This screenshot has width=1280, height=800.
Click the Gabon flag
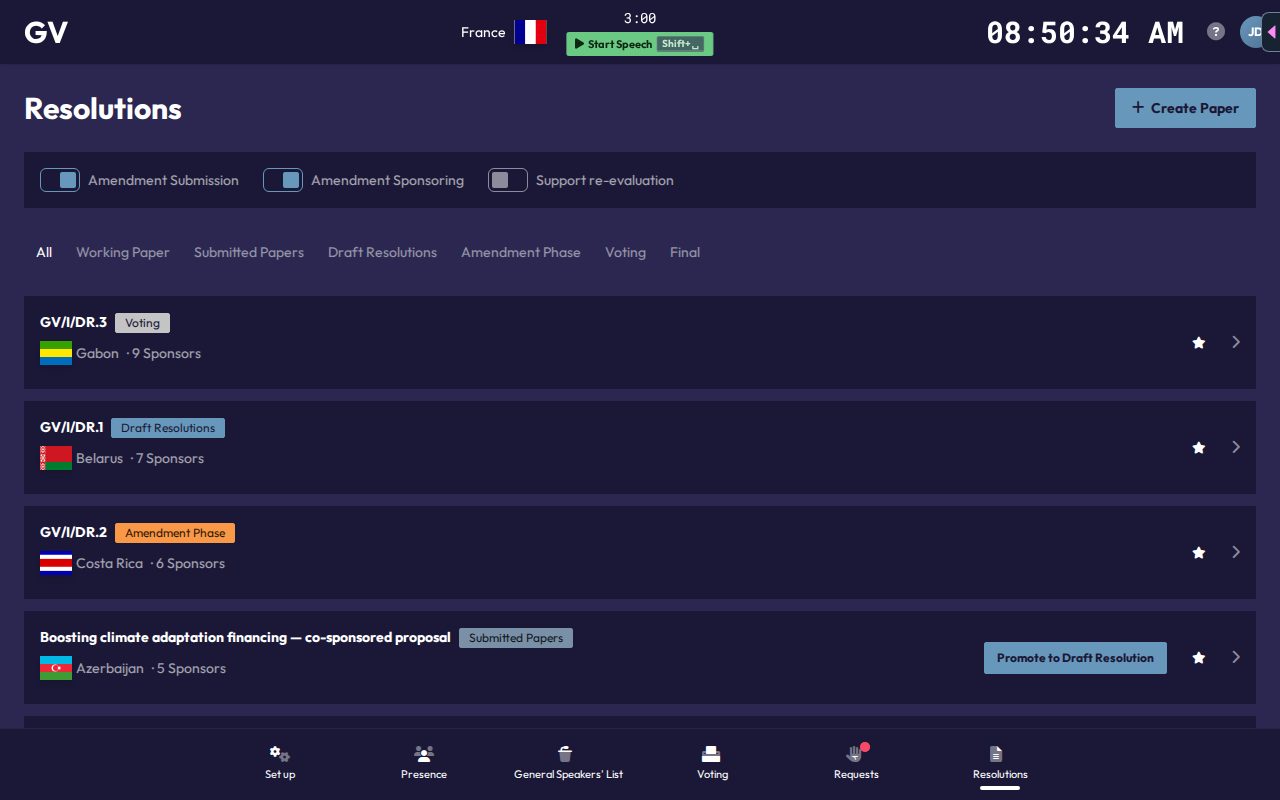[56, 353]
